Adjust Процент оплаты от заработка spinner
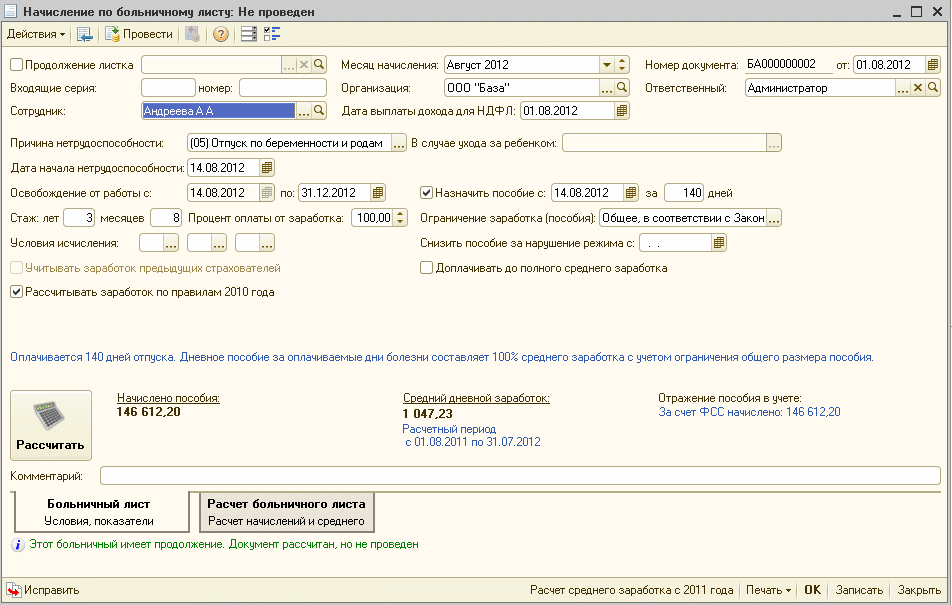 400,218
